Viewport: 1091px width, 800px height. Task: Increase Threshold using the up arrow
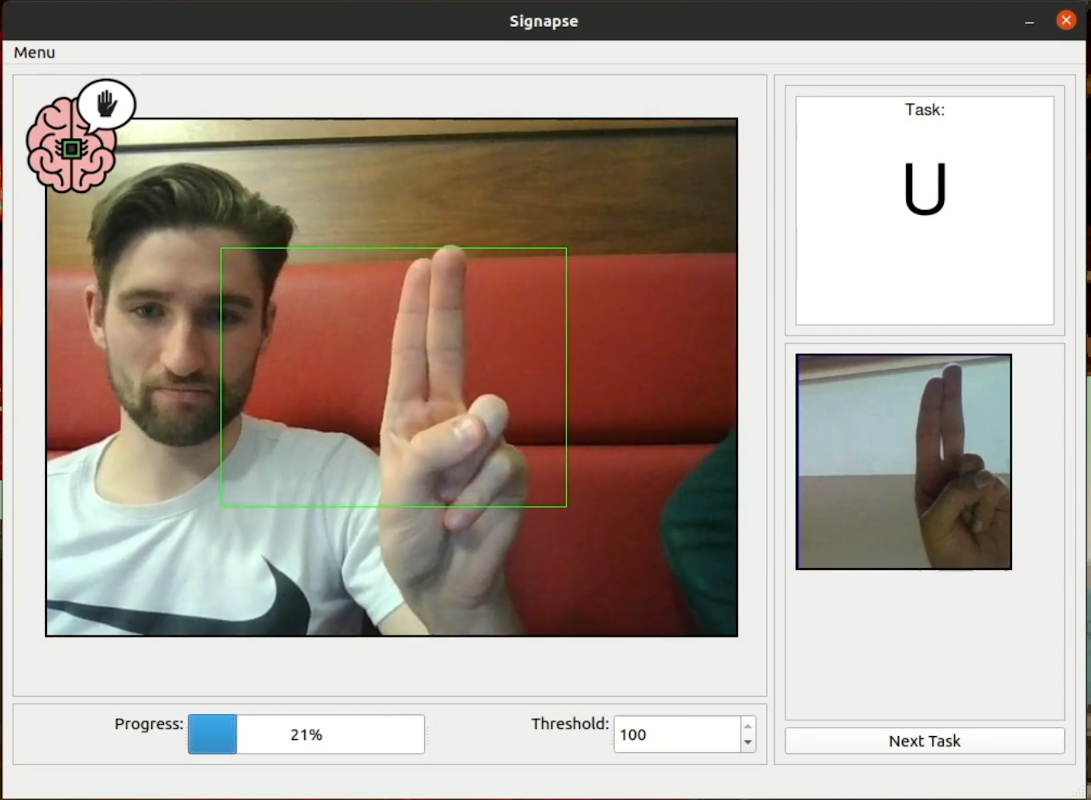(x=746, y=727)
